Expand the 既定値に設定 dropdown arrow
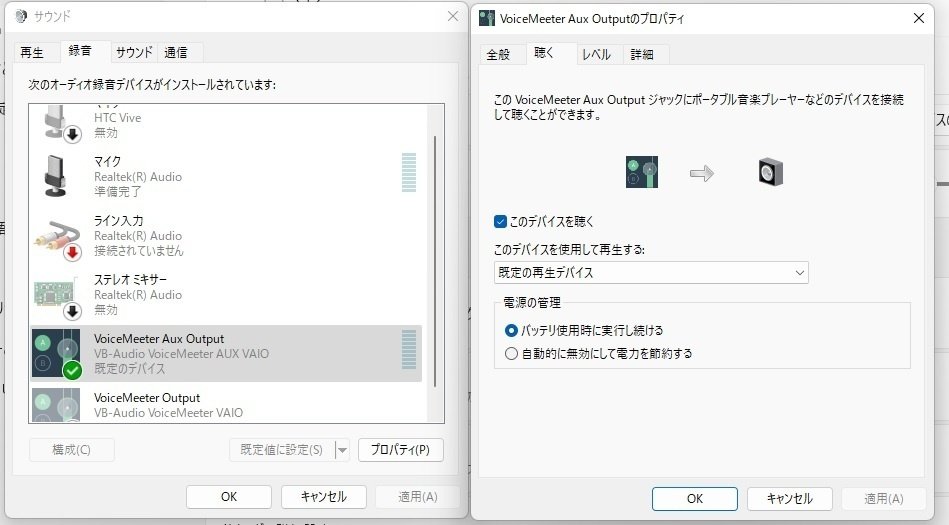The width and height of the screenshot is (949, 525). [342, 450]
